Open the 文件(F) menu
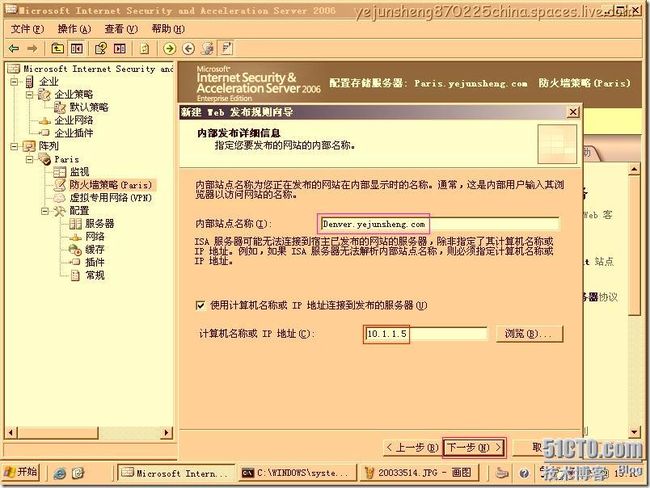The image size is (650, 488). pyautogui.click(x=27, y=29)
